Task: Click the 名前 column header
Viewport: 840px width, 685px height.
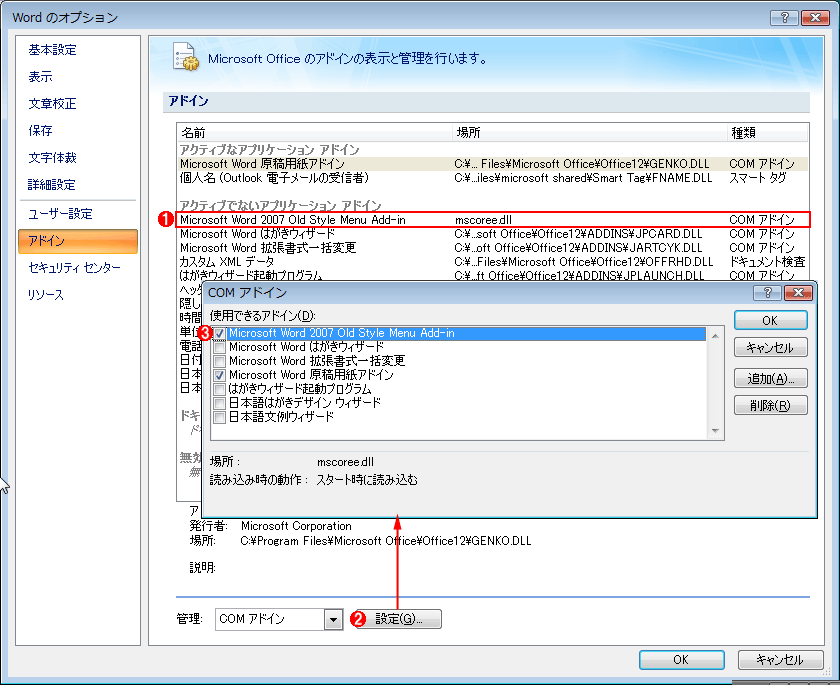Action: (x=315, y=133)
